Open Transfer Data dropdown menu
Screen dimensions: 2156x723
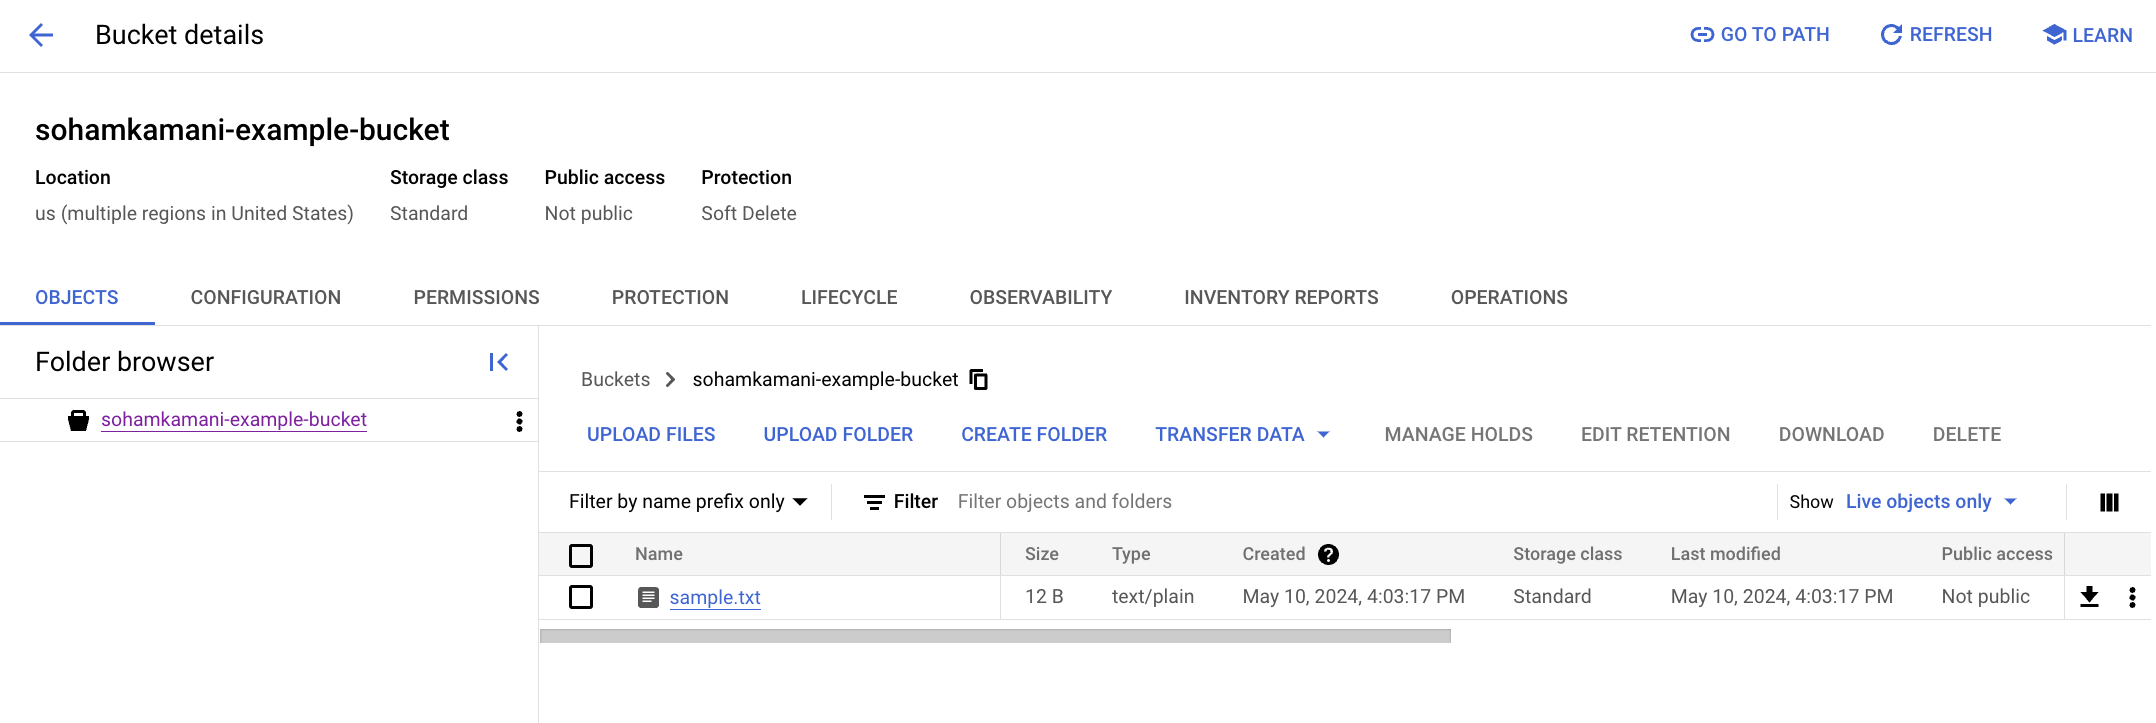pos(1242,435)
